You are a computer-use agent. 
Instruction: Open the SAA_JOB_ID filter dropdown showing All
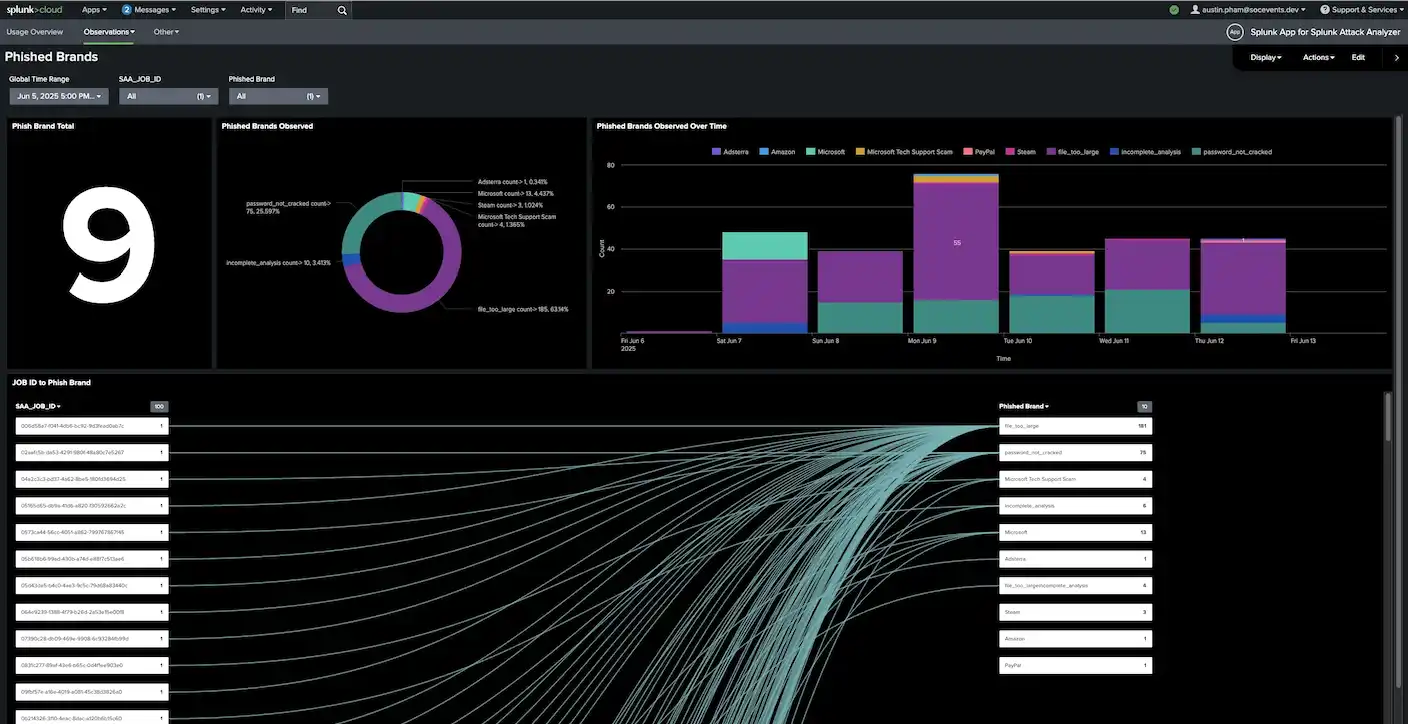click(167, 95)
